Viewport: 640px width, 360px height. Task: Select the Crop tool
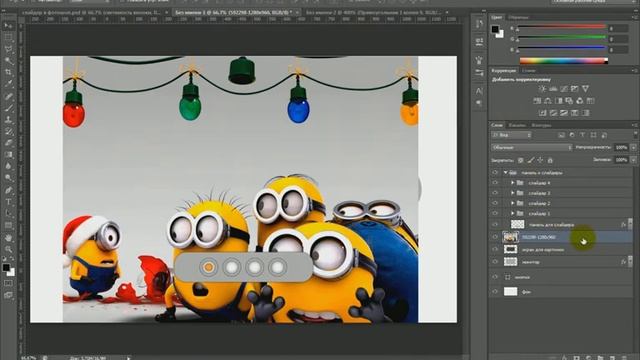coord(8,72)
